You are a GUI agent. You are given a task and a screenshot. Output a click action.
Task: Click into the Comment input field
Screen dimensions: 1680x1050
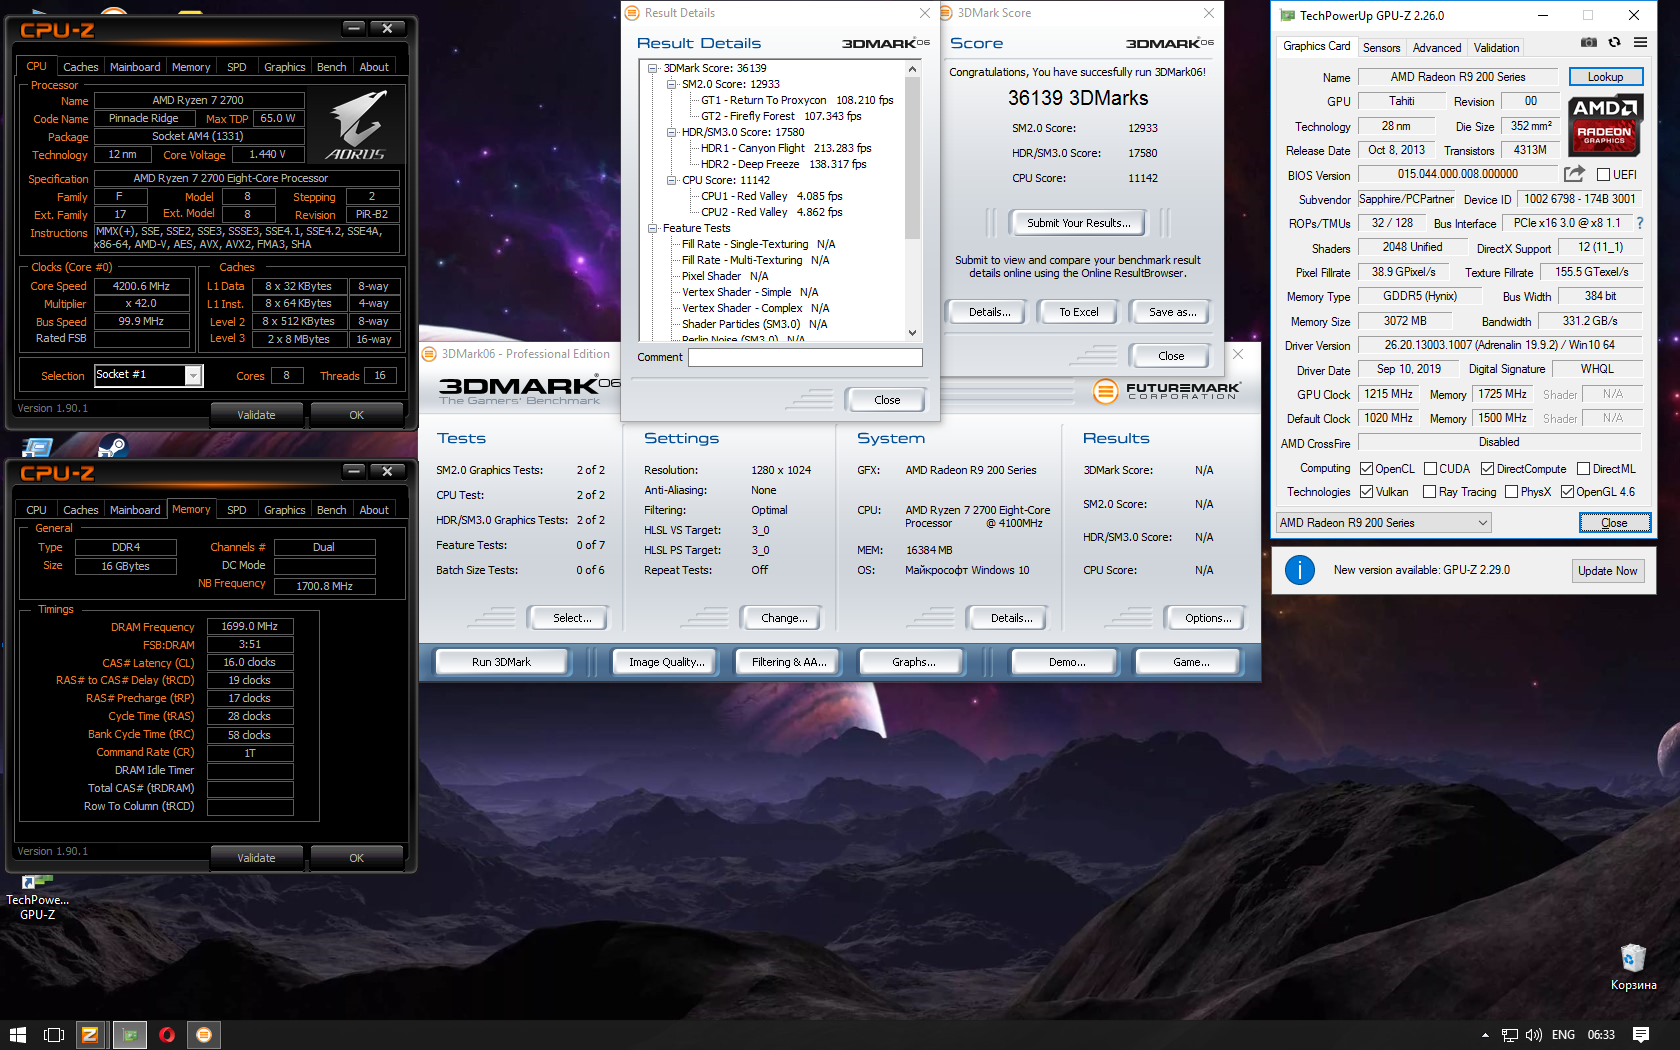click(805, 357)
